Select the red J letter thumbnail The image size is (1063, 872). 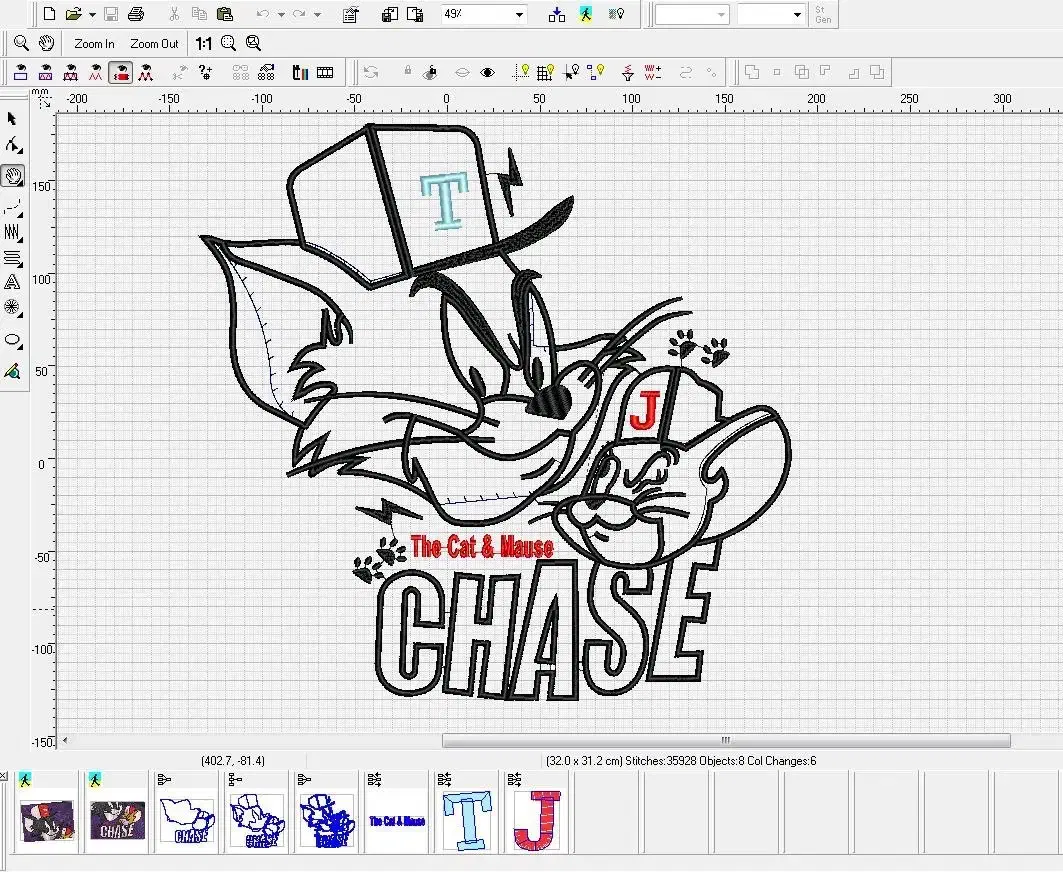(x=536, y=821)
